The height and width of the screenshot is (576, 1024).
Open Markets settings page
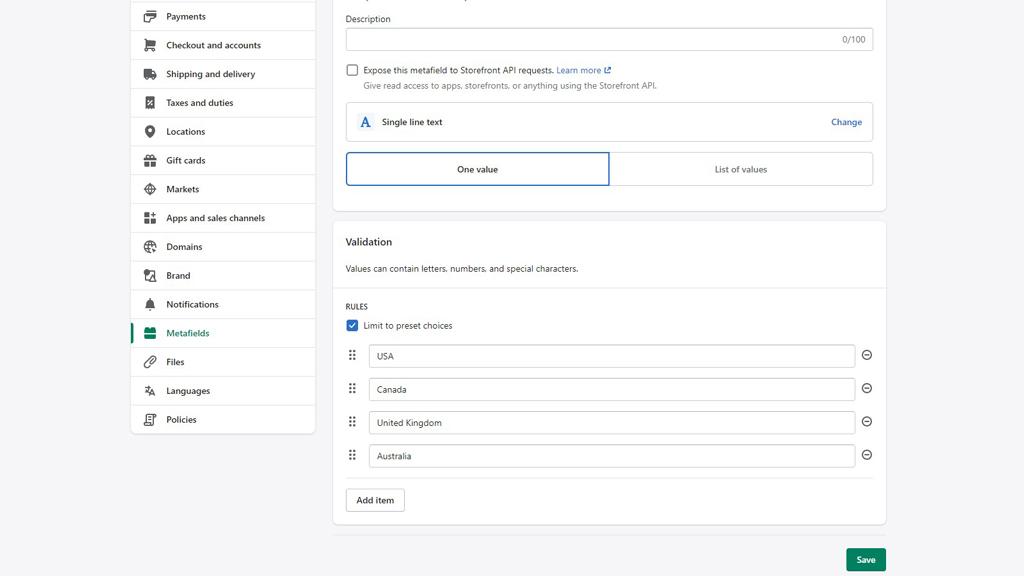point(182,189)
